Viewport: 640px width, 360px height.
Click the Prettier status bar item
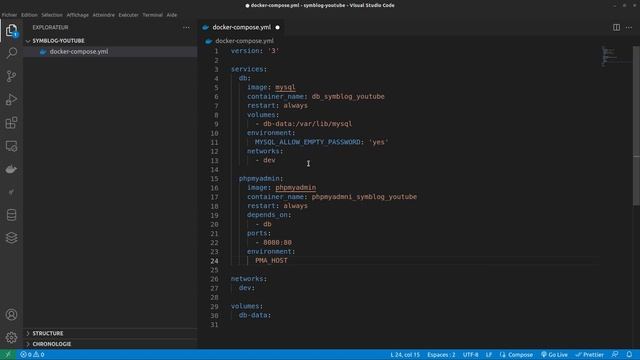589,355
